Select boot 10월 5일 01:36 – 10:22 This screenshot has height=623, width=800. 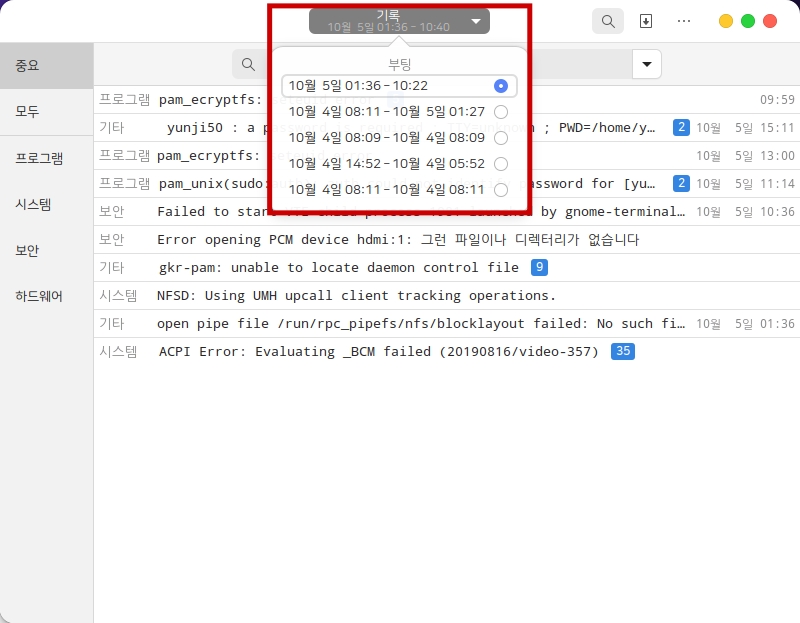click(399, 86)
